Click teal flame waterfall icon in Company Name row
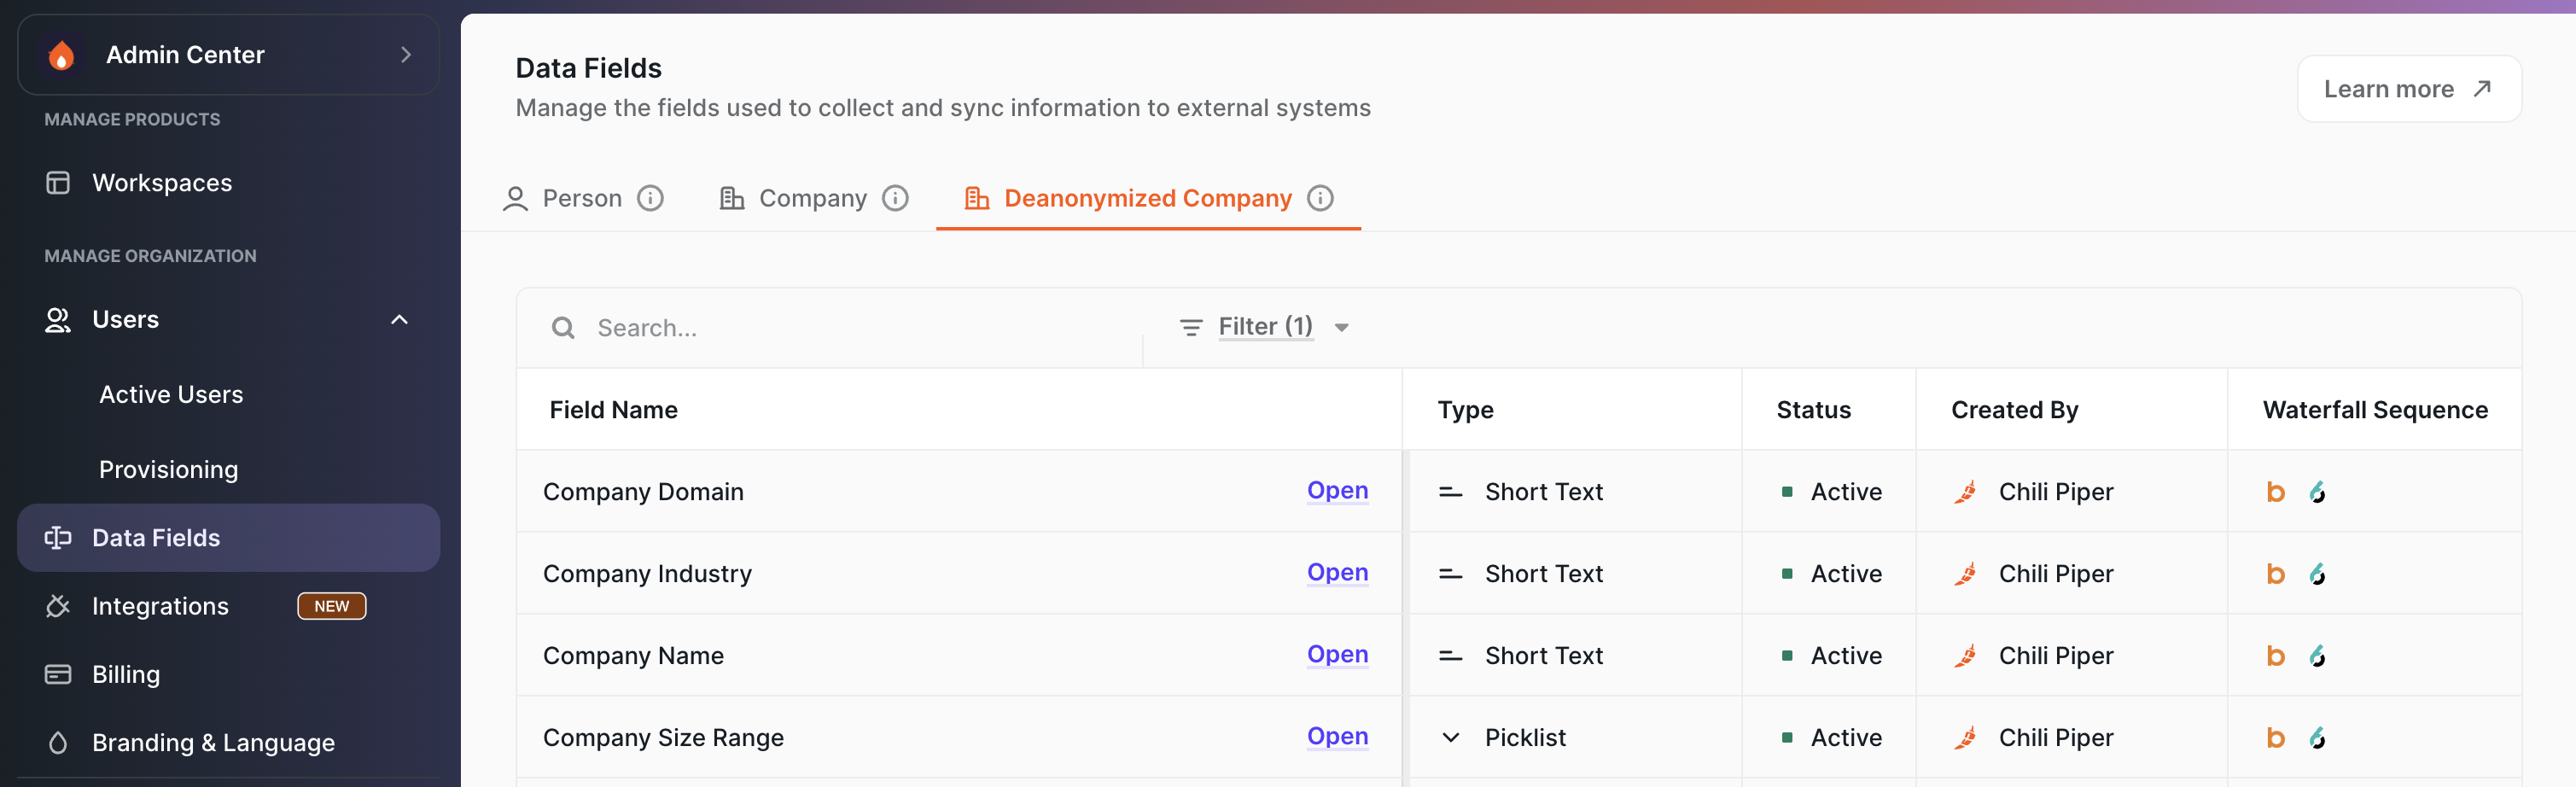 (2317, 656)
